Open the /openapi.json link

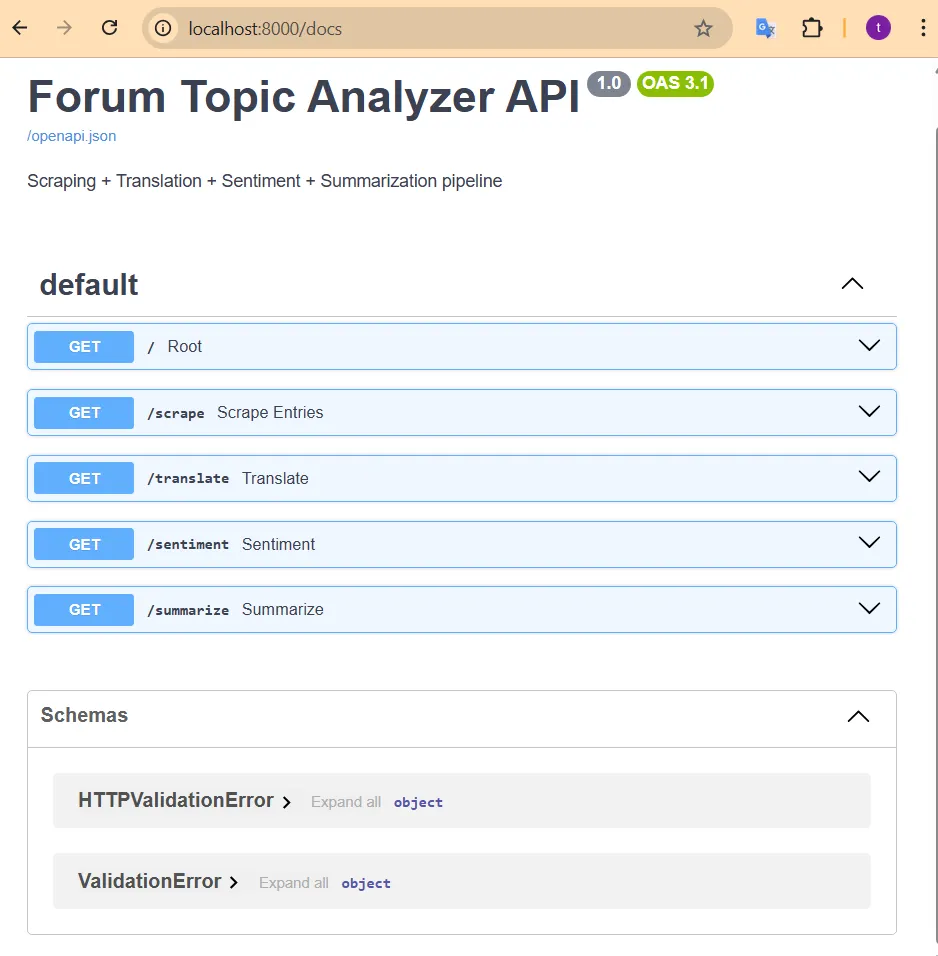coord(71,136)
